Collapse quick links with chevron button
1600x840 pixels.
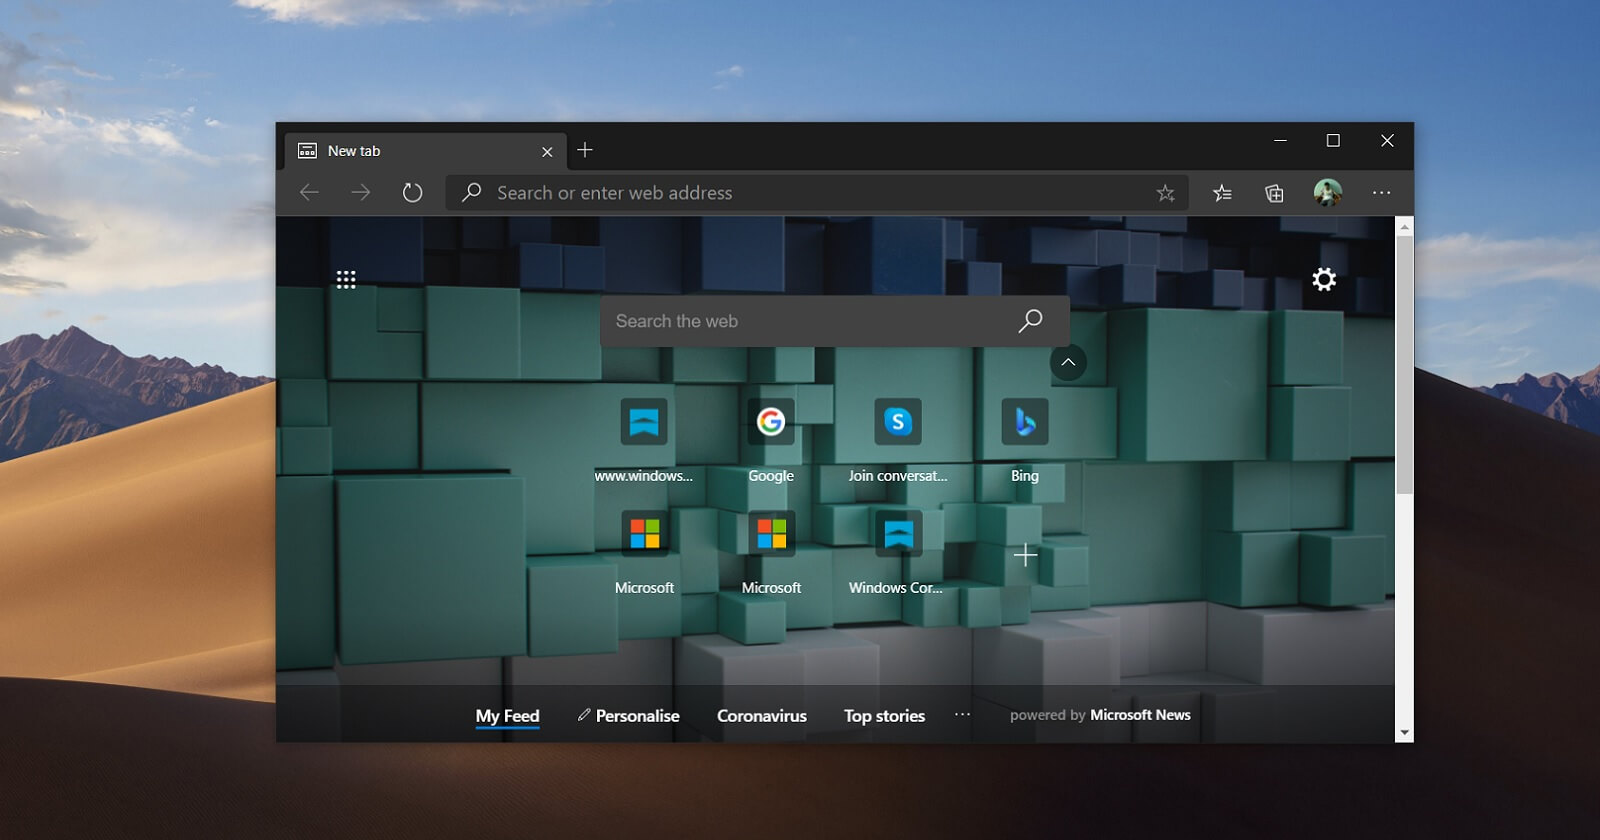point(1068,362)
